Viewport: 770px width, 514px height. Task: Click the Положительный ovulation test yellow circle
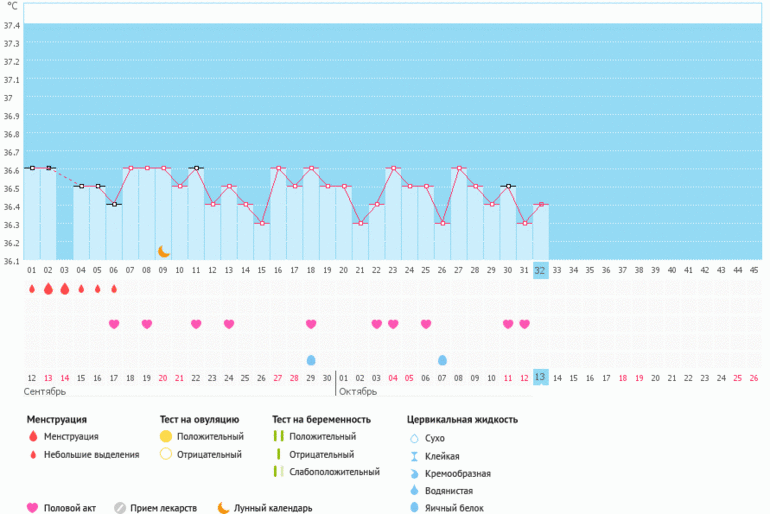tap(166, 437)
